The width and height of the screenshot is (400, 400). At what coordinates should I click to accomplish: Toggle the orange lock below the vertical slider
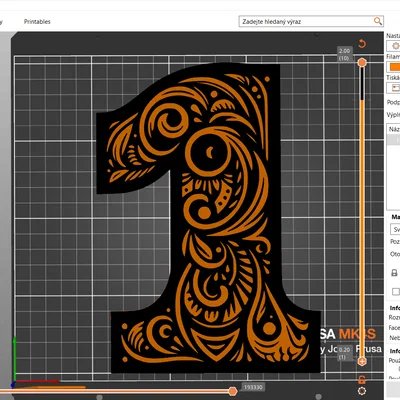click(362, 379)
